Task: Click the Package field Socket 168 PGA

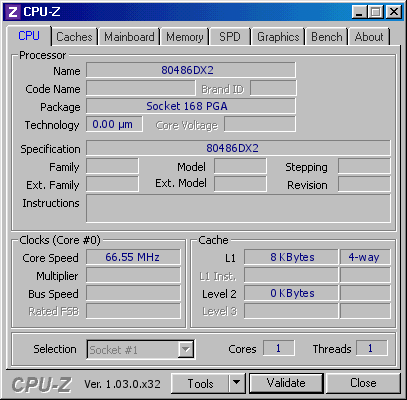Action: tap(191, 106)
